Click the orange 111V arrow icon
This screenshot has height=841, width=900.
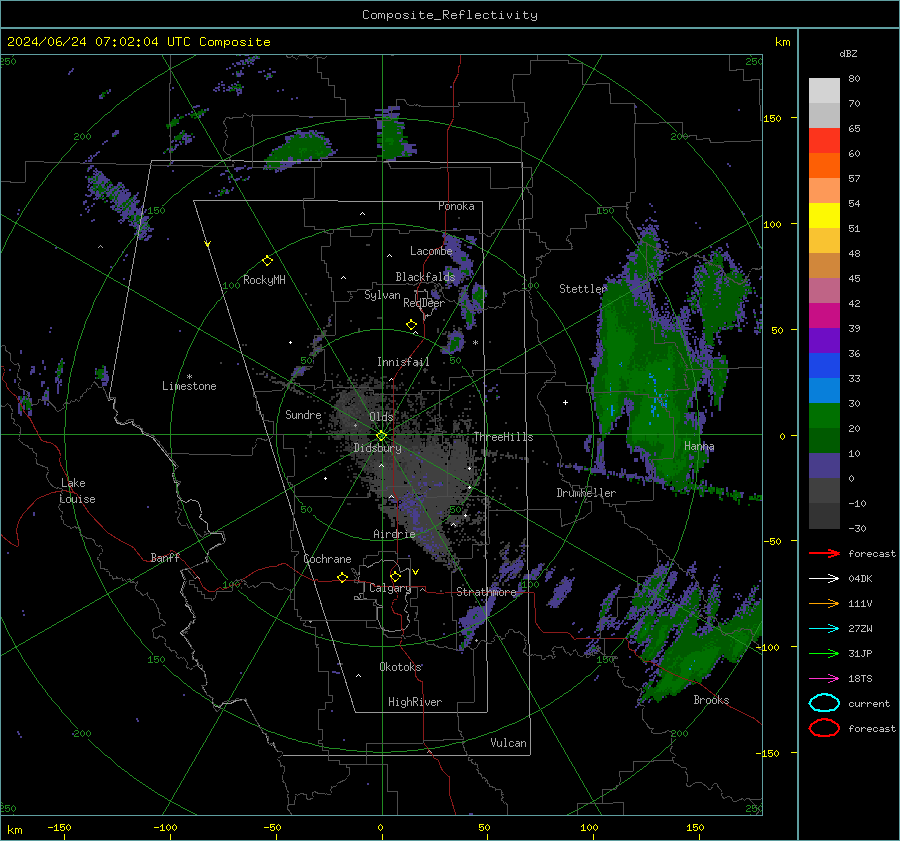click(824, 603)
